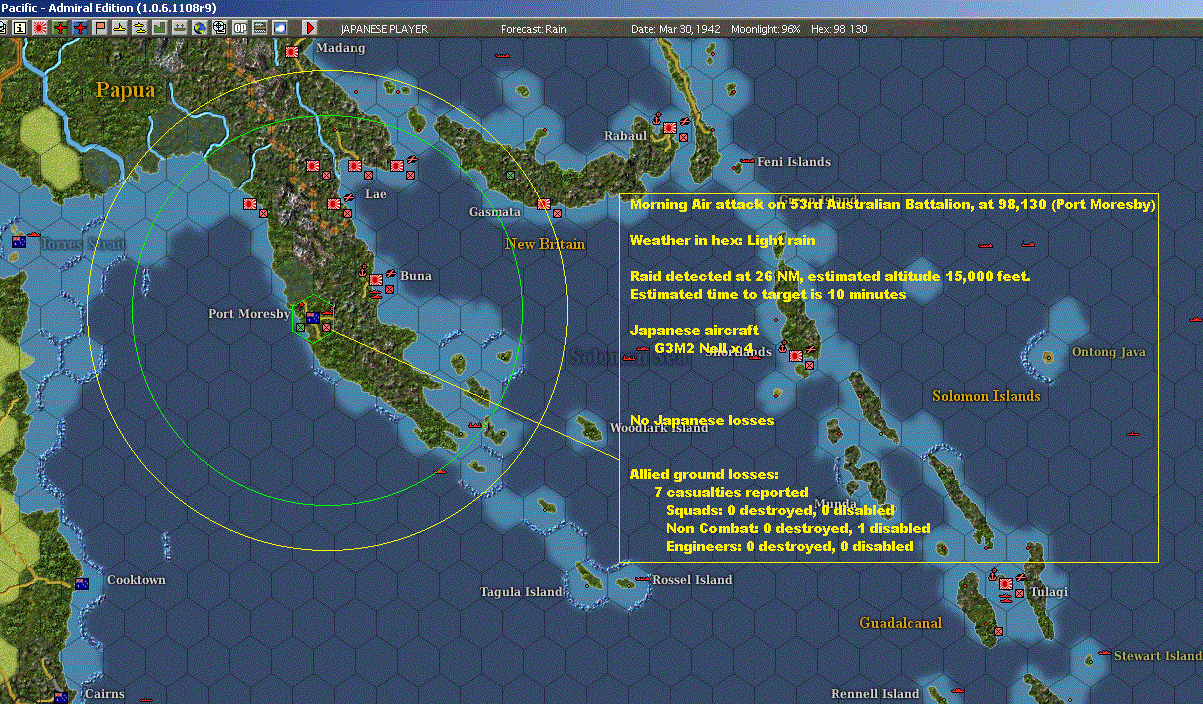
Task: Click the Solomon Islands region label
Action: [986, 396]
